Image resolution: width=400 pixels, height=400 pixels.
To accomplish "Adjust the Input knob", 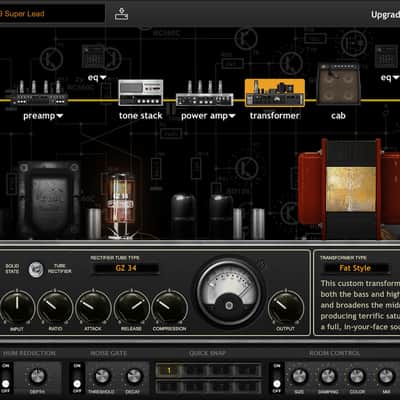I will pos(17,307).
